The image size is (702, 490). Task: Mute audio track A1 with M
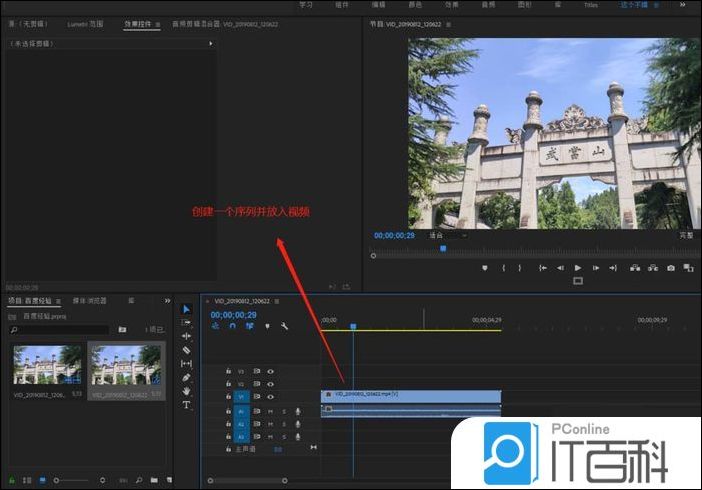pos(270,411)
